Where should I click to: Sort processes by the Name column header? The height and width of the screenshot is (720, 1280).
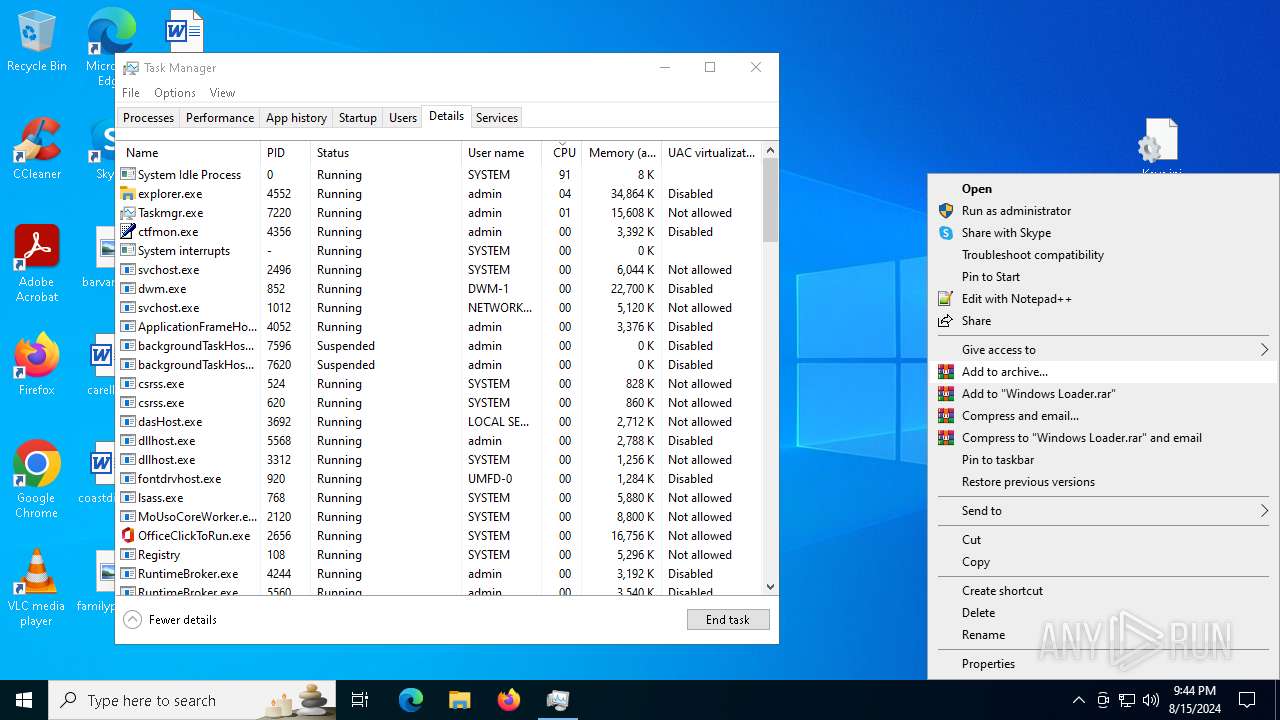[x=189, y=153]
